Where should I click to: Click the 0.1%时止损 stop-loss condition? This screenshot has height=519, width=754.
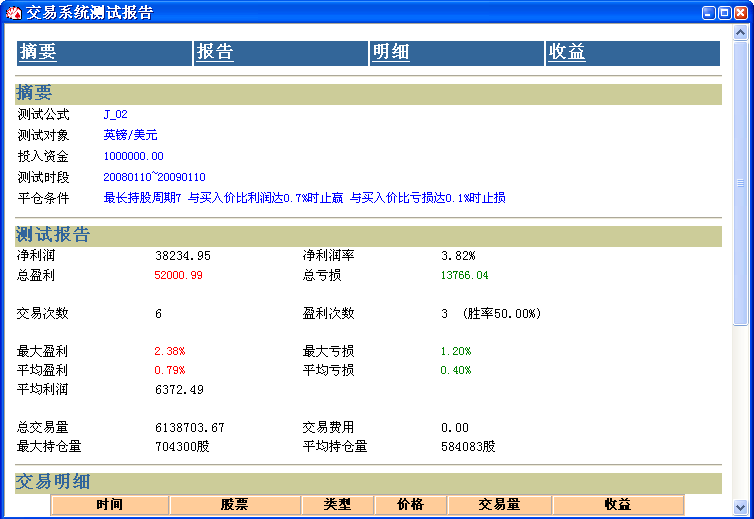point(475,198)
